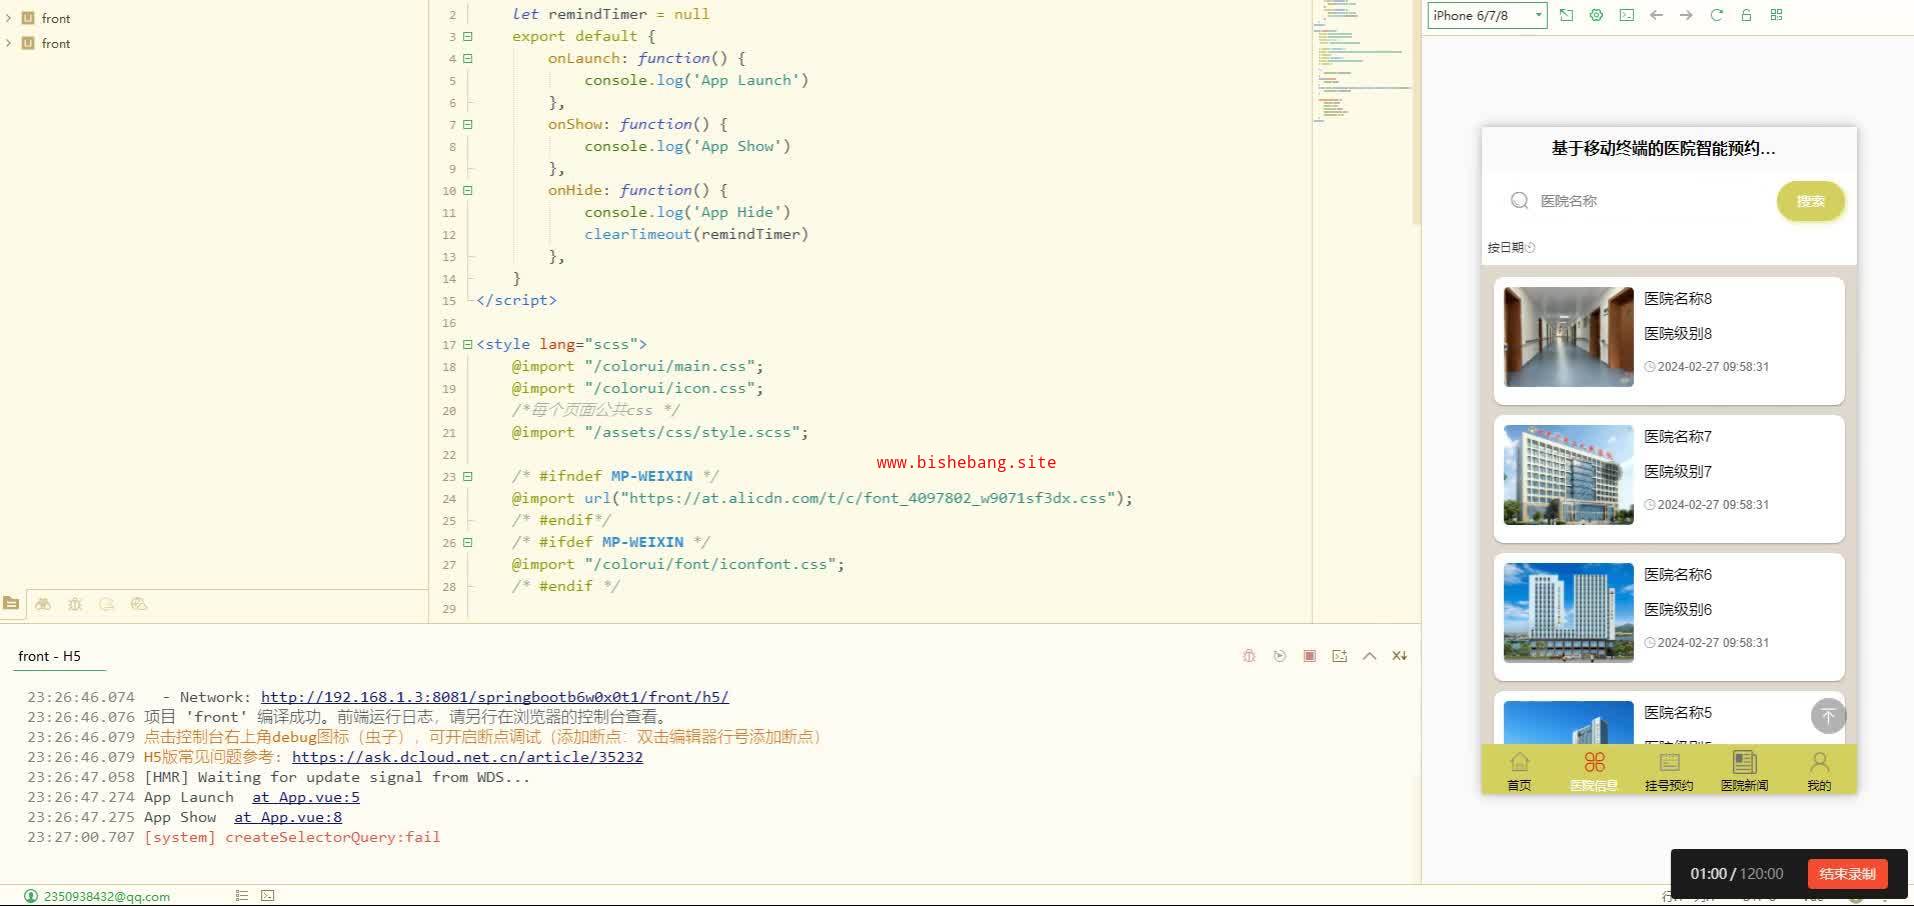Select the front - H5 console tab
Screen dimensions: 1914x906
click(49, 656)
